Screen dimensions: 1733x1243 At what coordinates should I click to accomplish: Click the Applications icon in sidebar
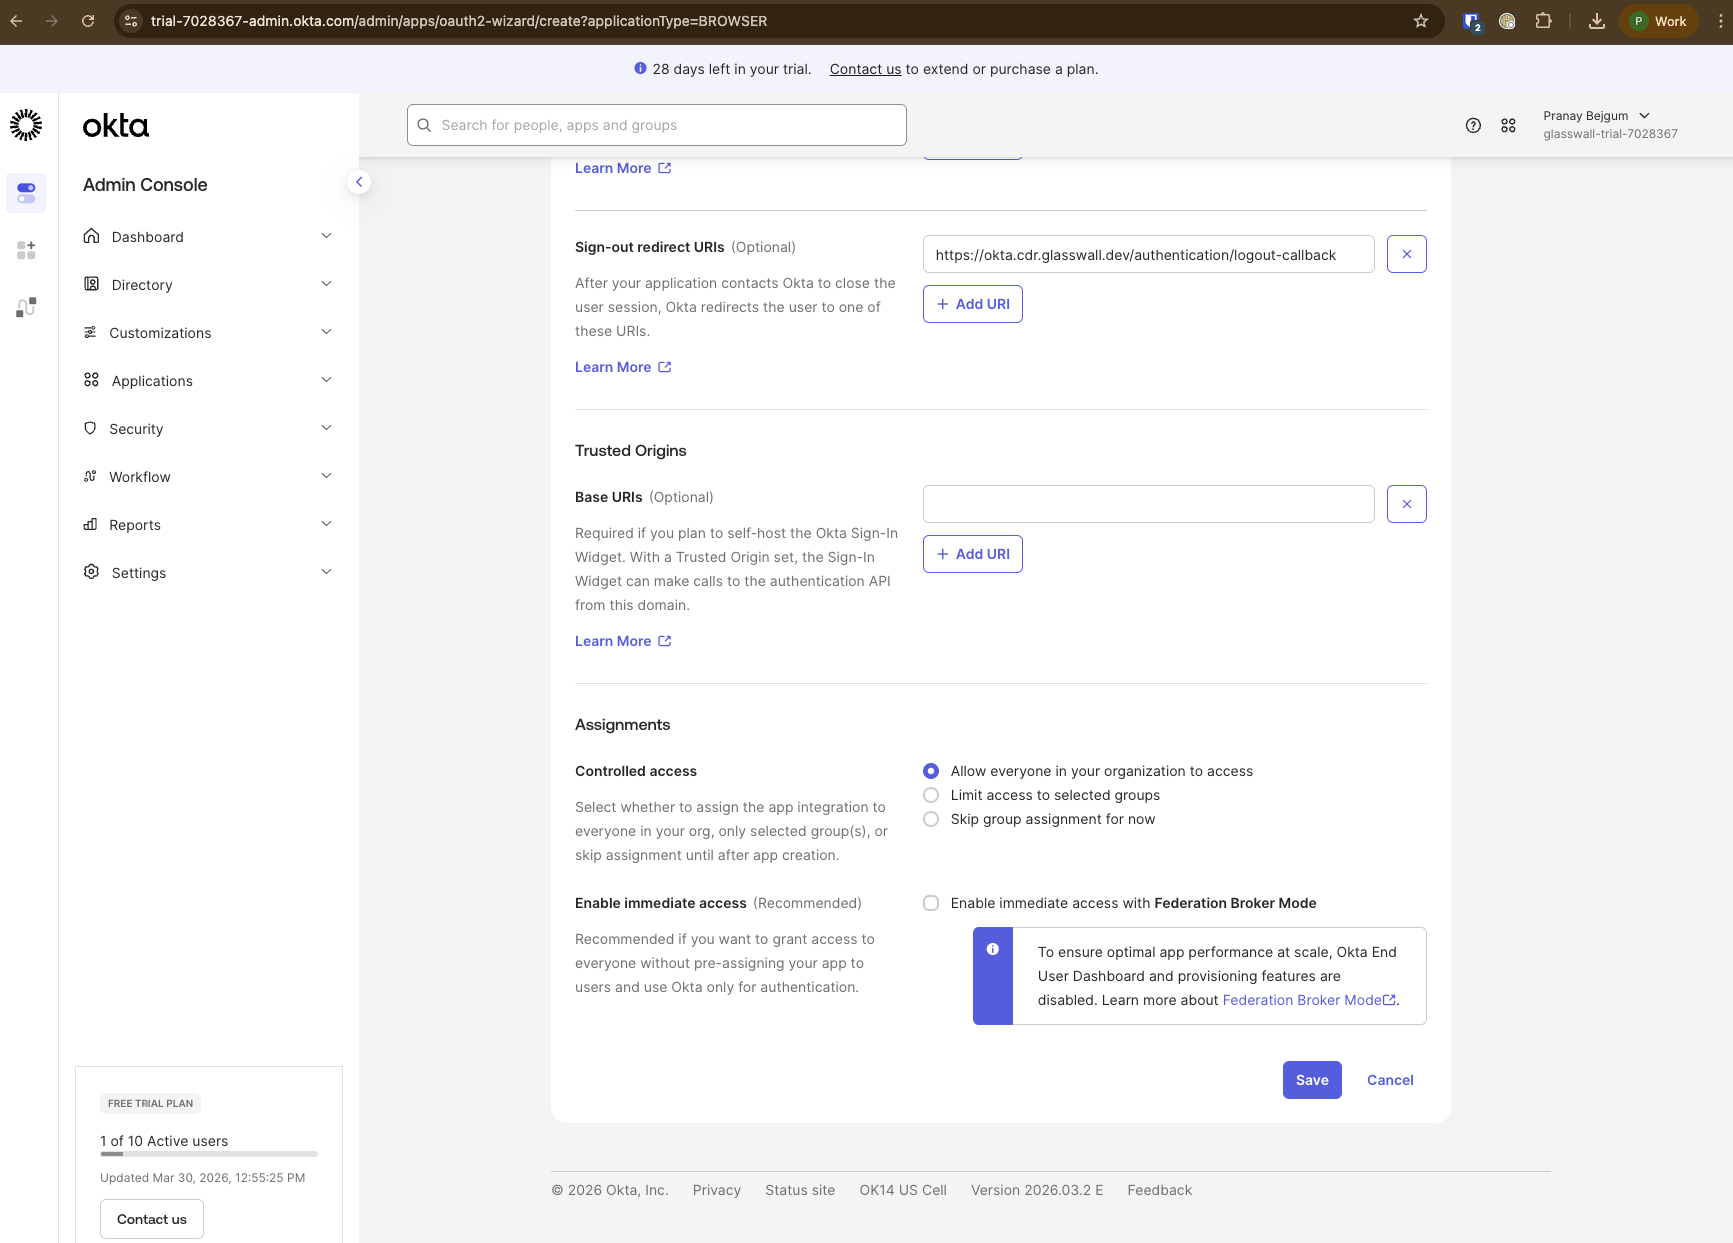click(91, 380)
